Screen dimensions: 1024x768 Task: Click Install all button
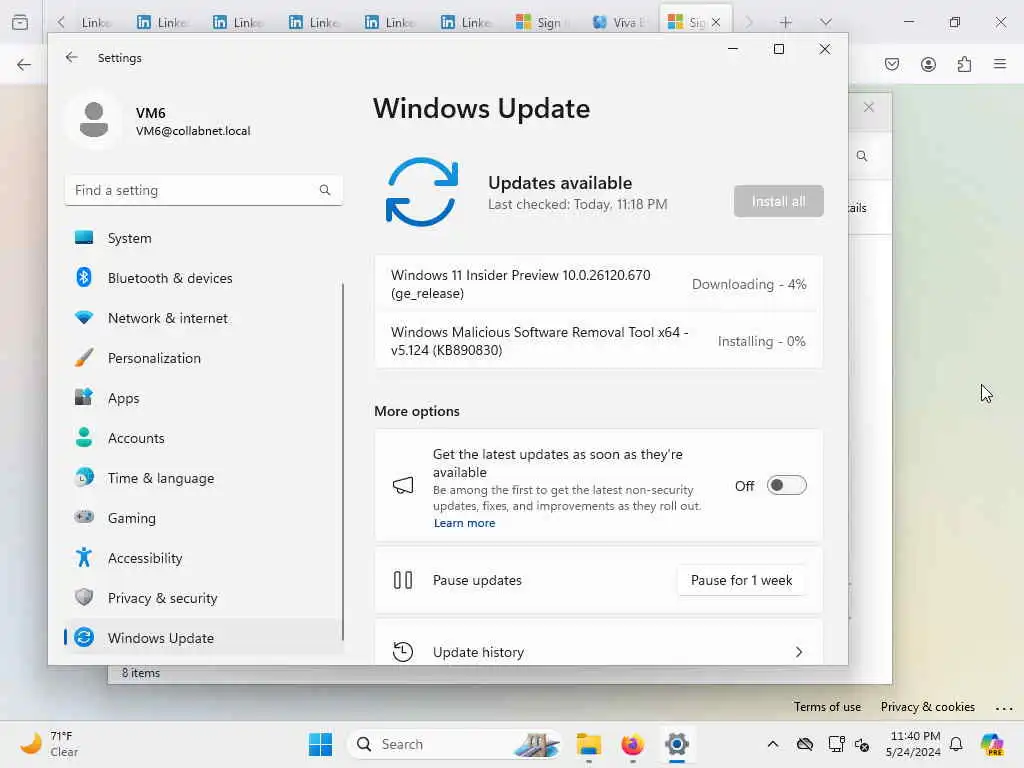(x=778, y=201)
